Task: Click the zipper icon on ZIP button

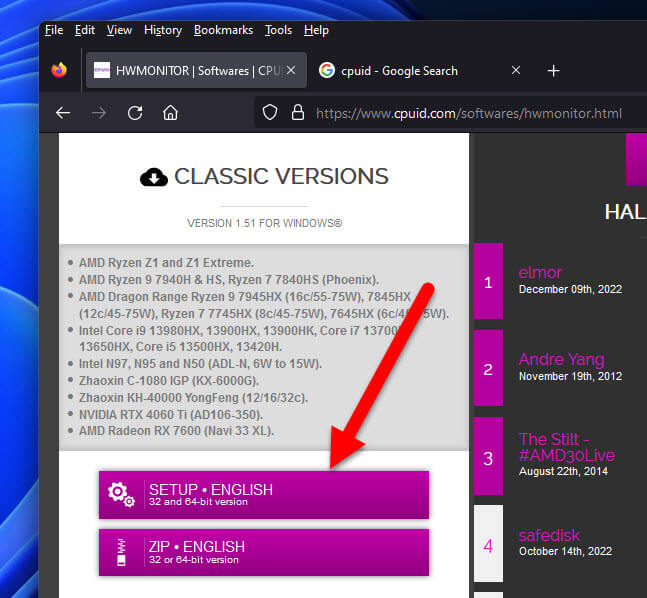Action: (121, 552)
